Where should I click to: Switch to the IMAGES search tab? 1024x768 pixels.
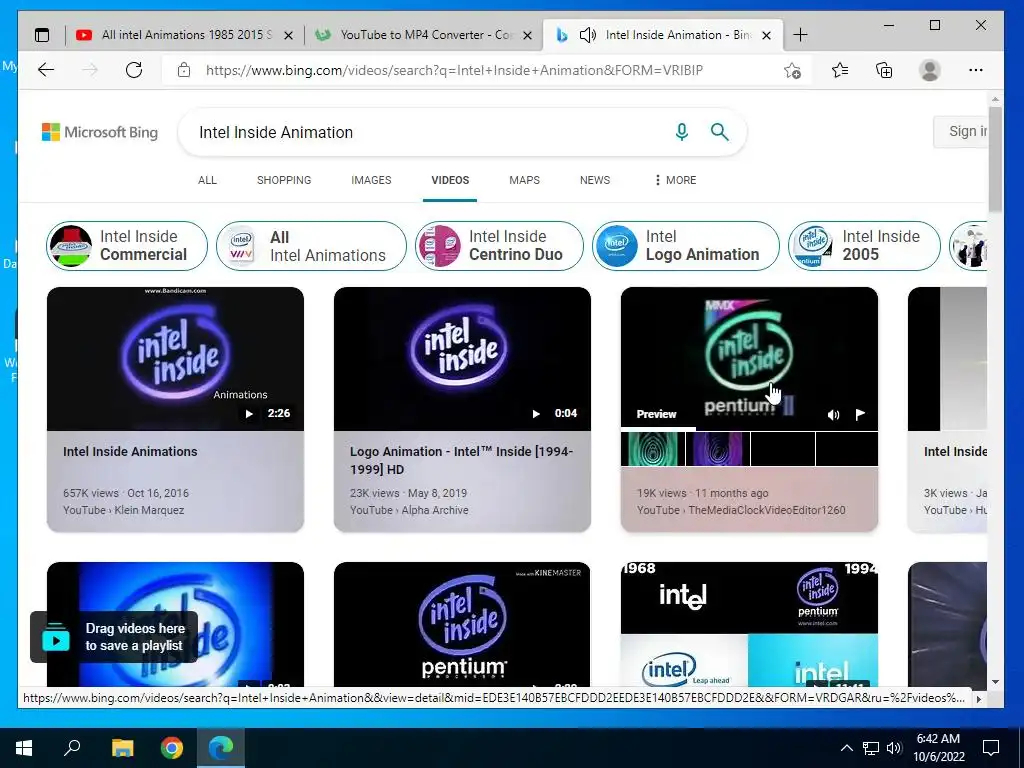click(x=371, y=180)
